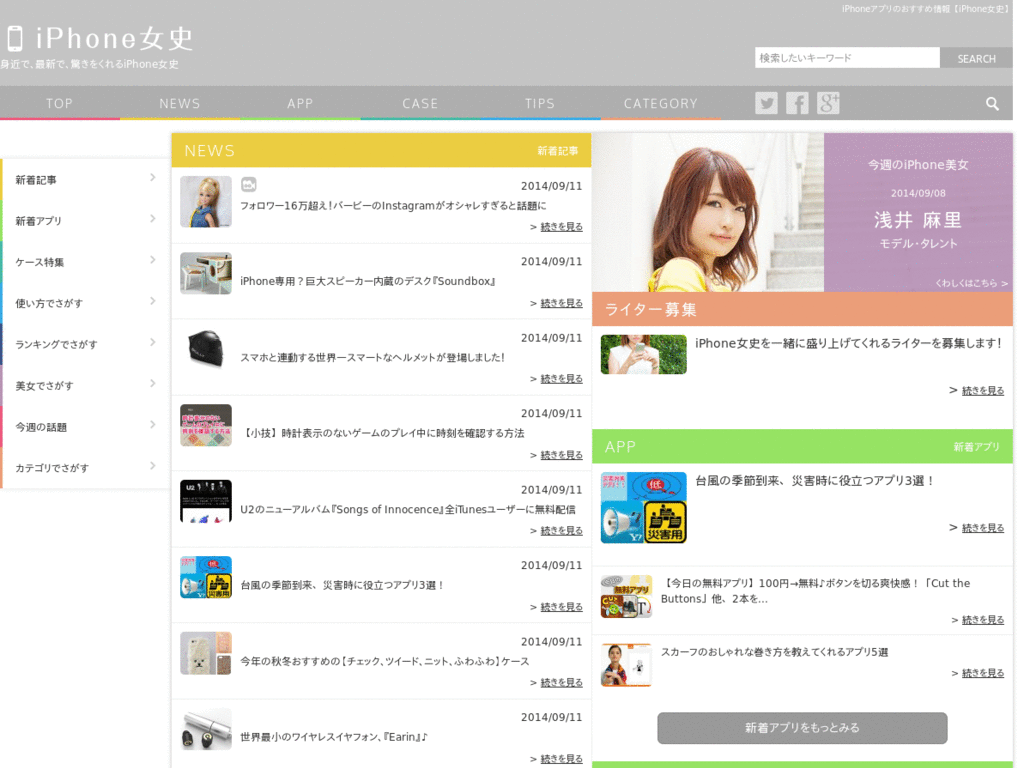Click 続きを見る for the Soundbox desk article
1024x768 pixels.
562,303
